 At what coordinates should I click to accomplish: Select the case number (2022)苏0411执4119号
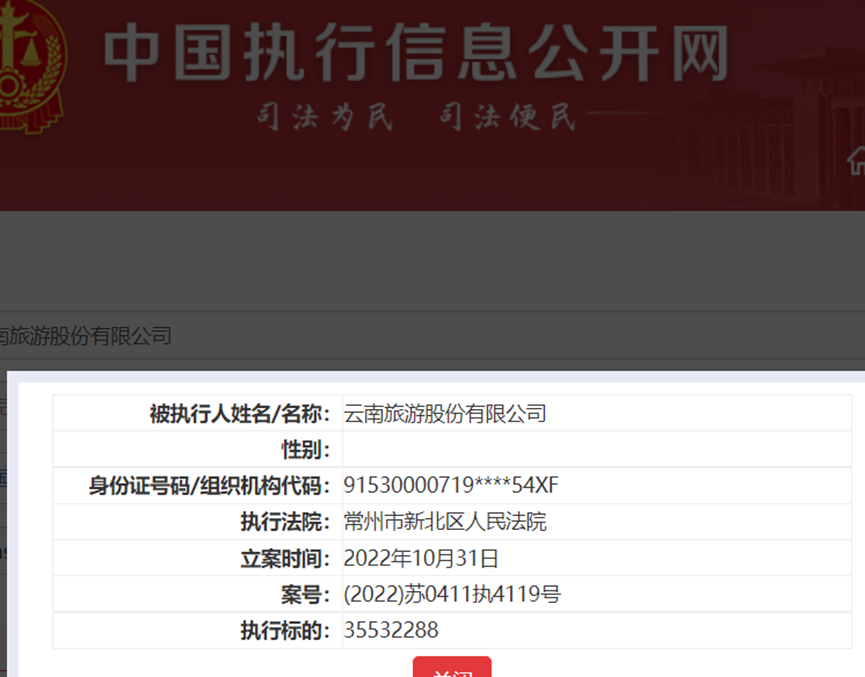pyautogui.click(x=452, y=594)
